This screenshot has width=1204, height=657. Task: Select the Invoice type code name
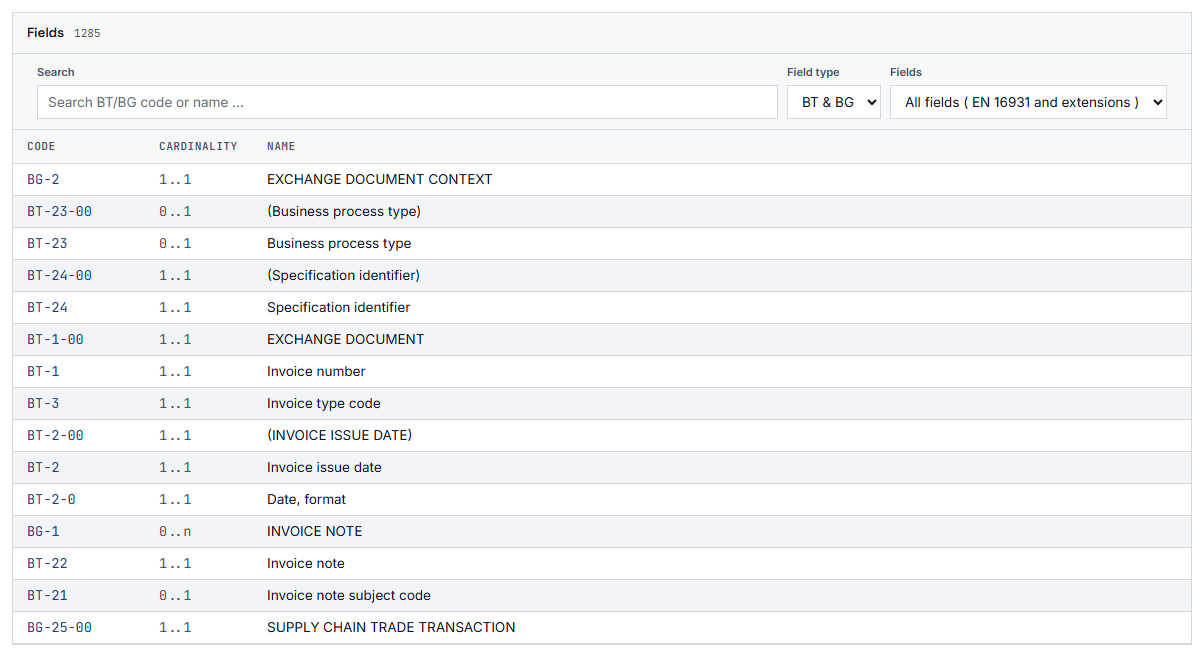[324, 403]
